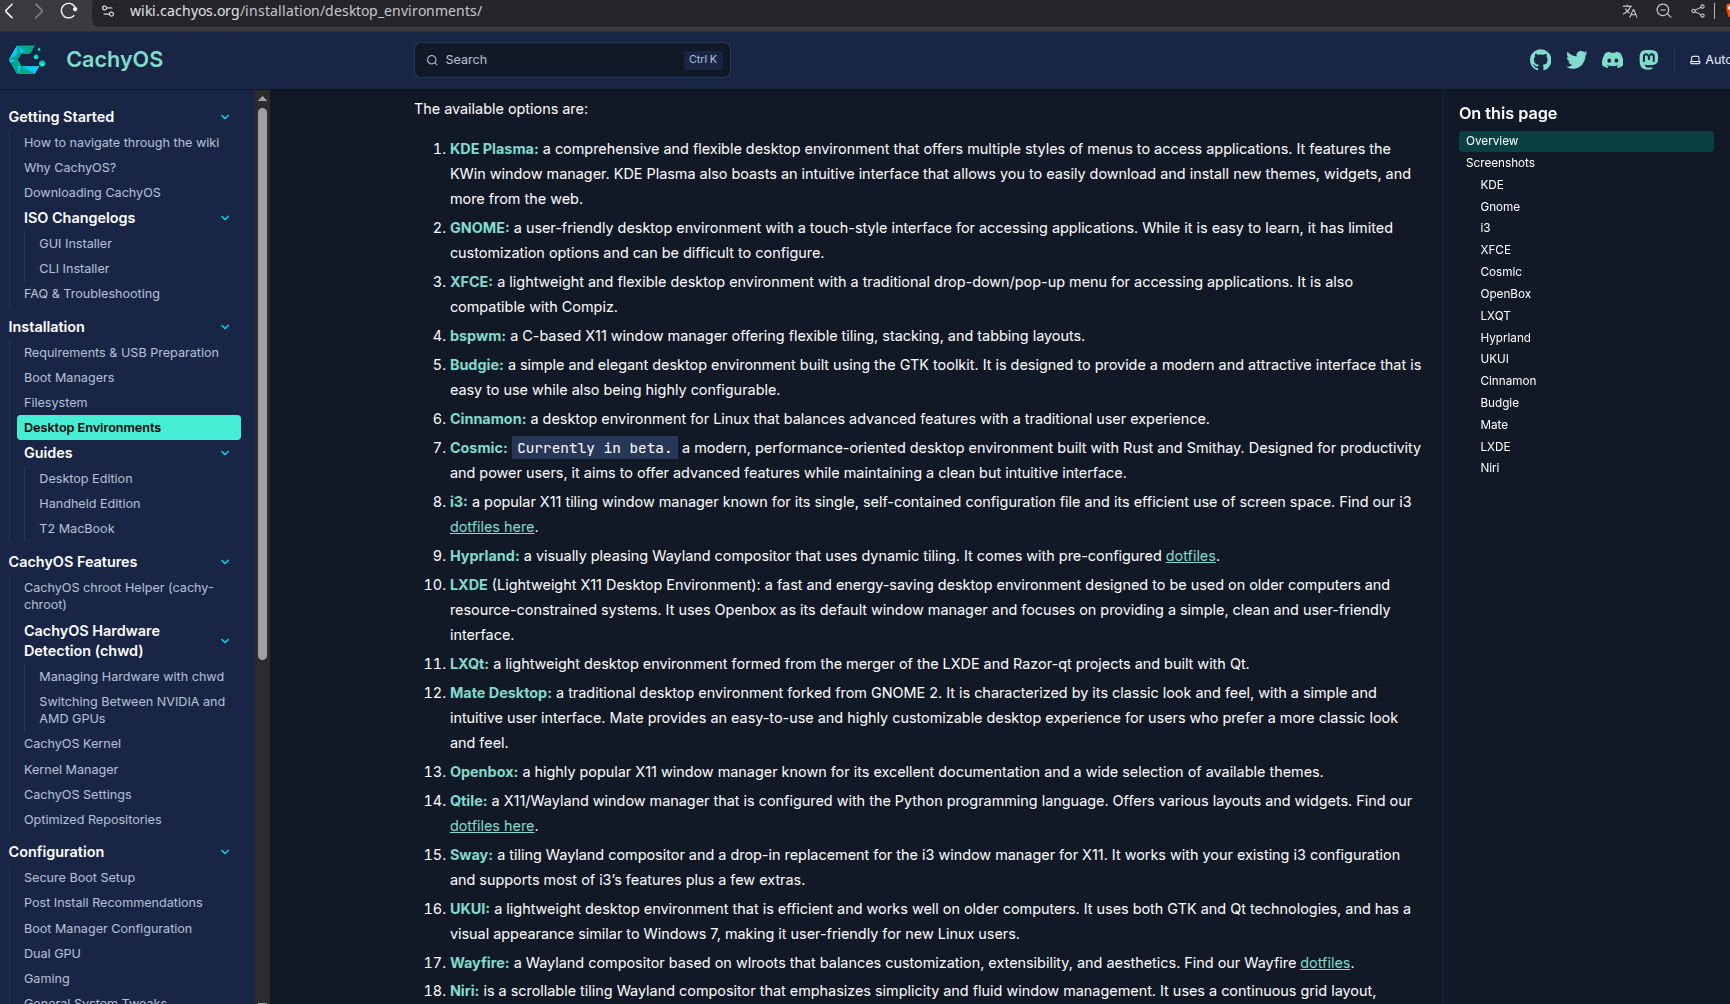
Task: Jump to OpenBox in On this page
Action: 1505,294
